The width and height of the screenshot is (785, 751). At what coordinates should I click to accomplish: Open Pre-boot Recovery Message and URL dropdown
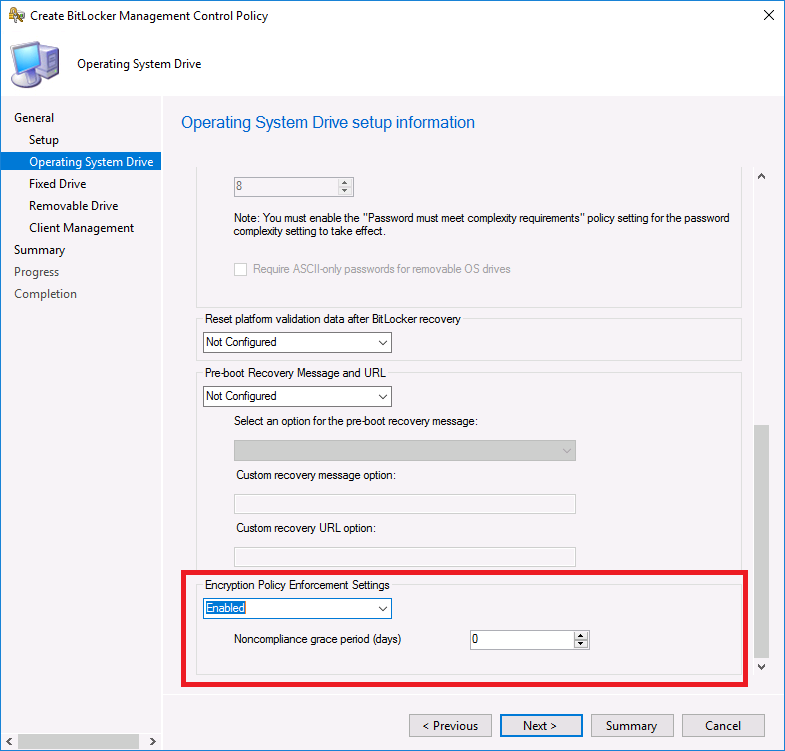coord(297,397)
